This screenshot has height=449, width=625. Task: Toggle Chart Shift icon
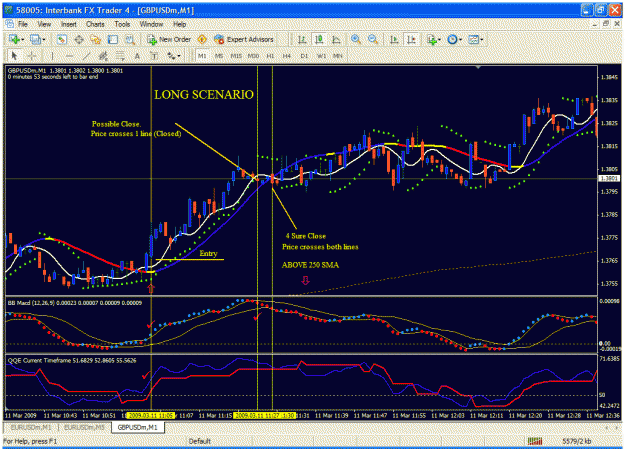[x=411, y=39]
